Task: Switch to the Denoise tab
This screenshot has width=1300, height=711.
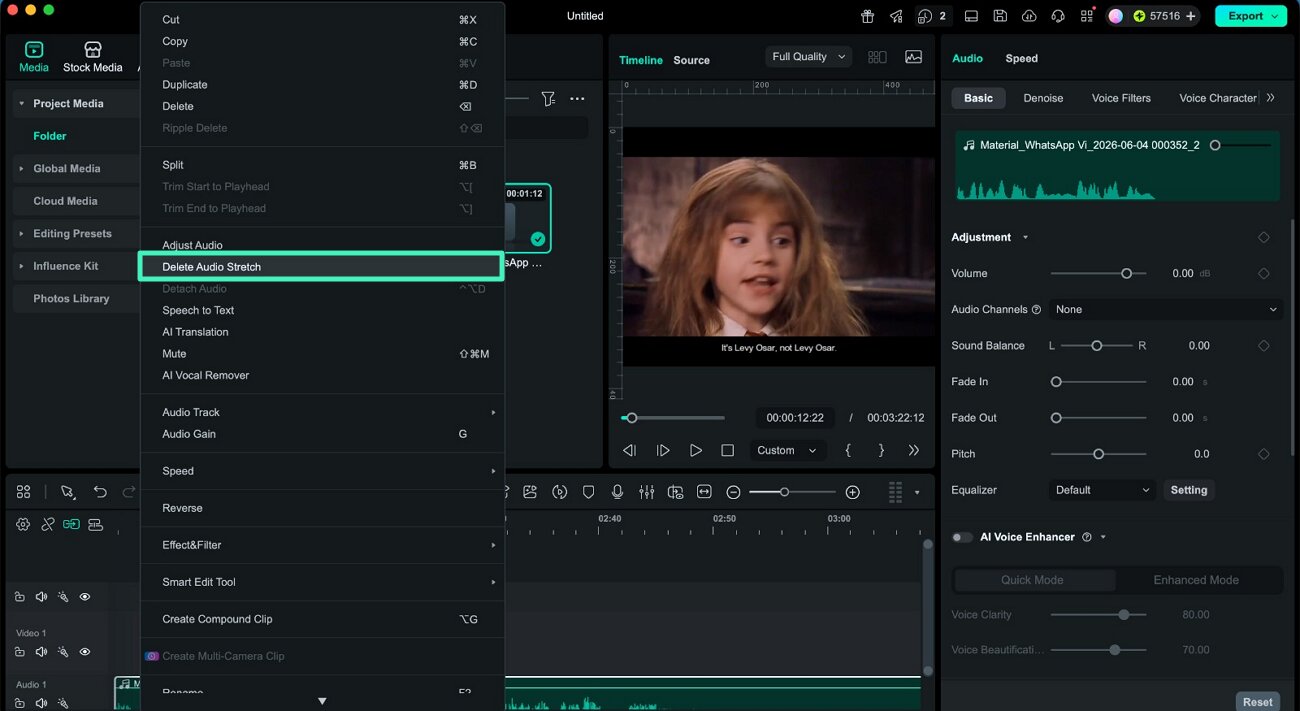Action: [1043, 98]
